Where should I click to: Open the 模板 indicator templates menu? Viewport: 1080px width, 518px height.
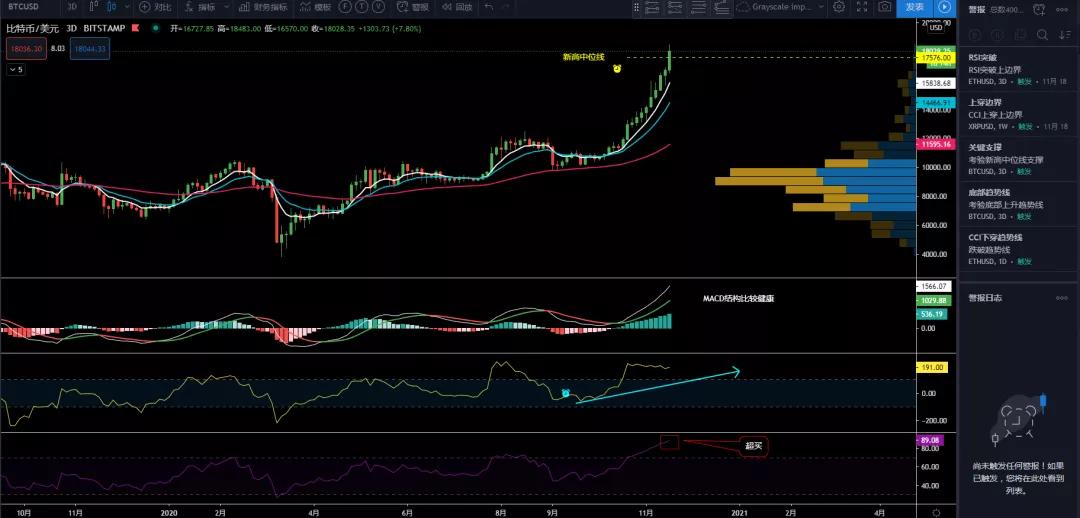pos(315,7)
